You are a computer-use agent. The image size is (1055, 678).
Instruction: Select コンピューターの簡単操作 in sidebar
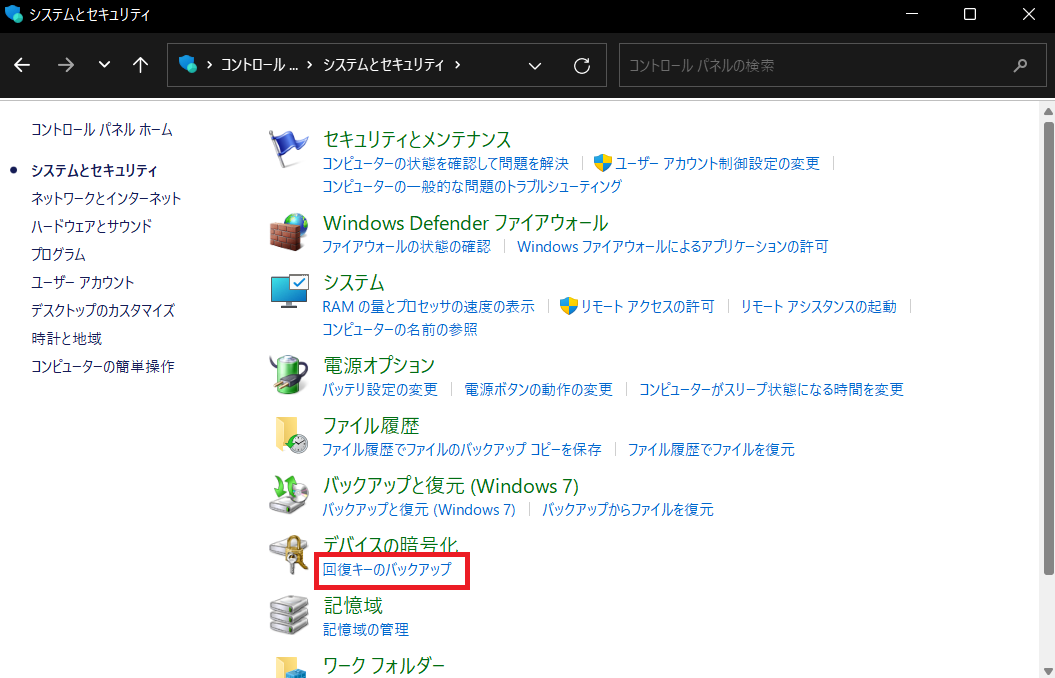click(x=102, y=367)
